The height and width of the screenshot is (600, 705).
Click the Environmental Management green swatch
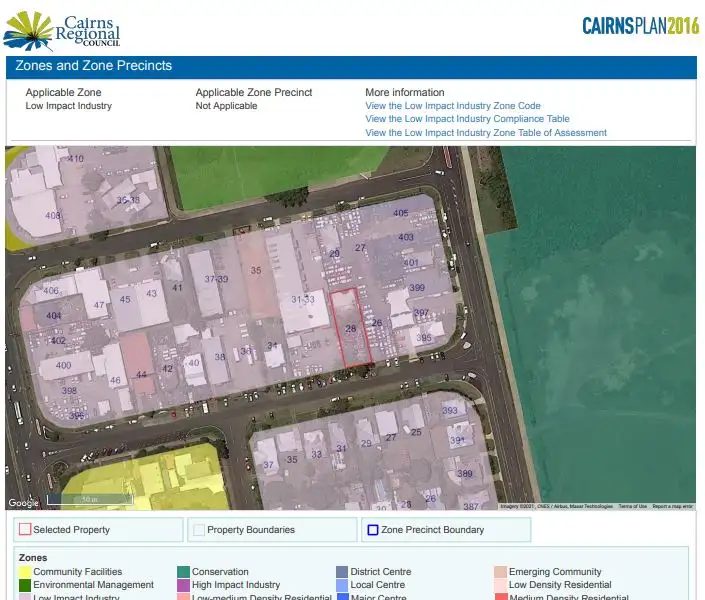click(25, 585)
